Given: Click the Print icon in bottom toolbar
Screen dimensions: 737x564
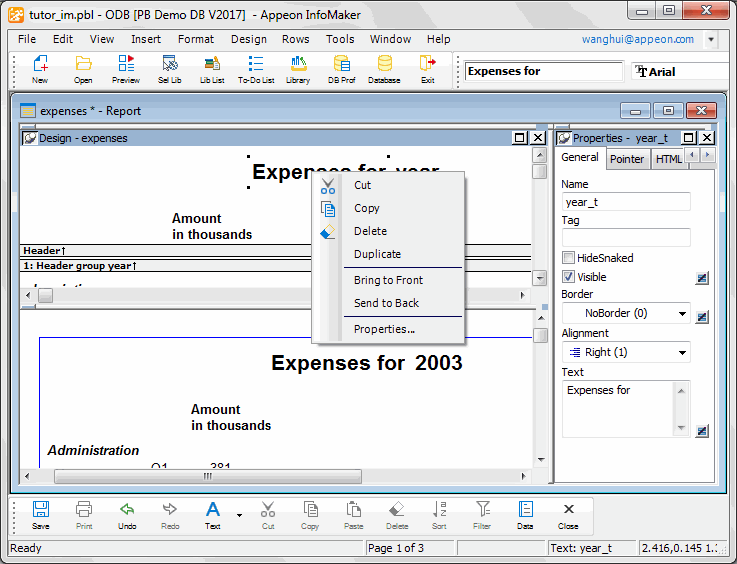Looking at the screenshot, I should point(84,516).
